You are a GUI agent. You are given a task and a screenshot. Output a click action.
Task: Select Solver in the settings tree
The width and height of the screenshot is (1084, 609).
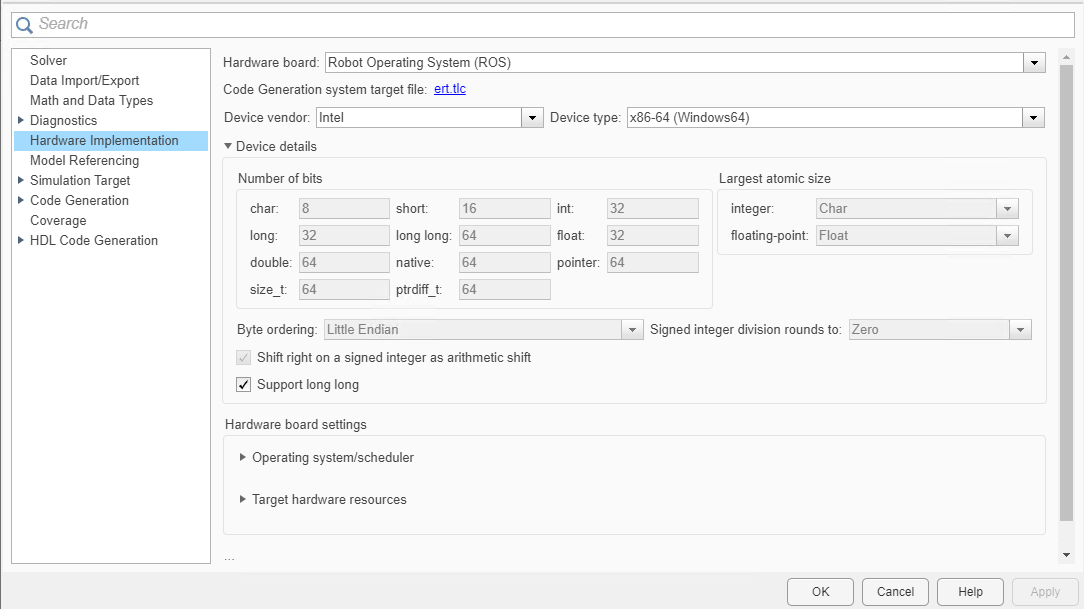(48, 61)
